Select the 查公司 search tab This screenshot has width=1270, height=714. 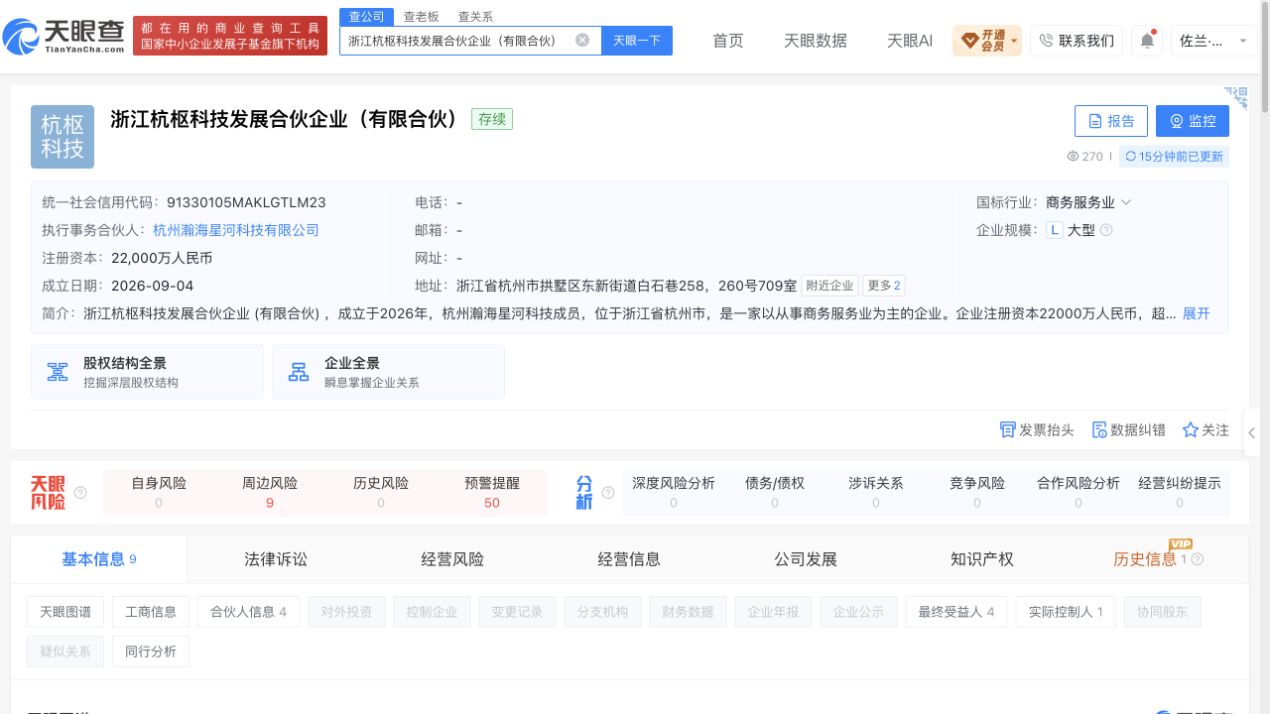click(x=366, y=16)
